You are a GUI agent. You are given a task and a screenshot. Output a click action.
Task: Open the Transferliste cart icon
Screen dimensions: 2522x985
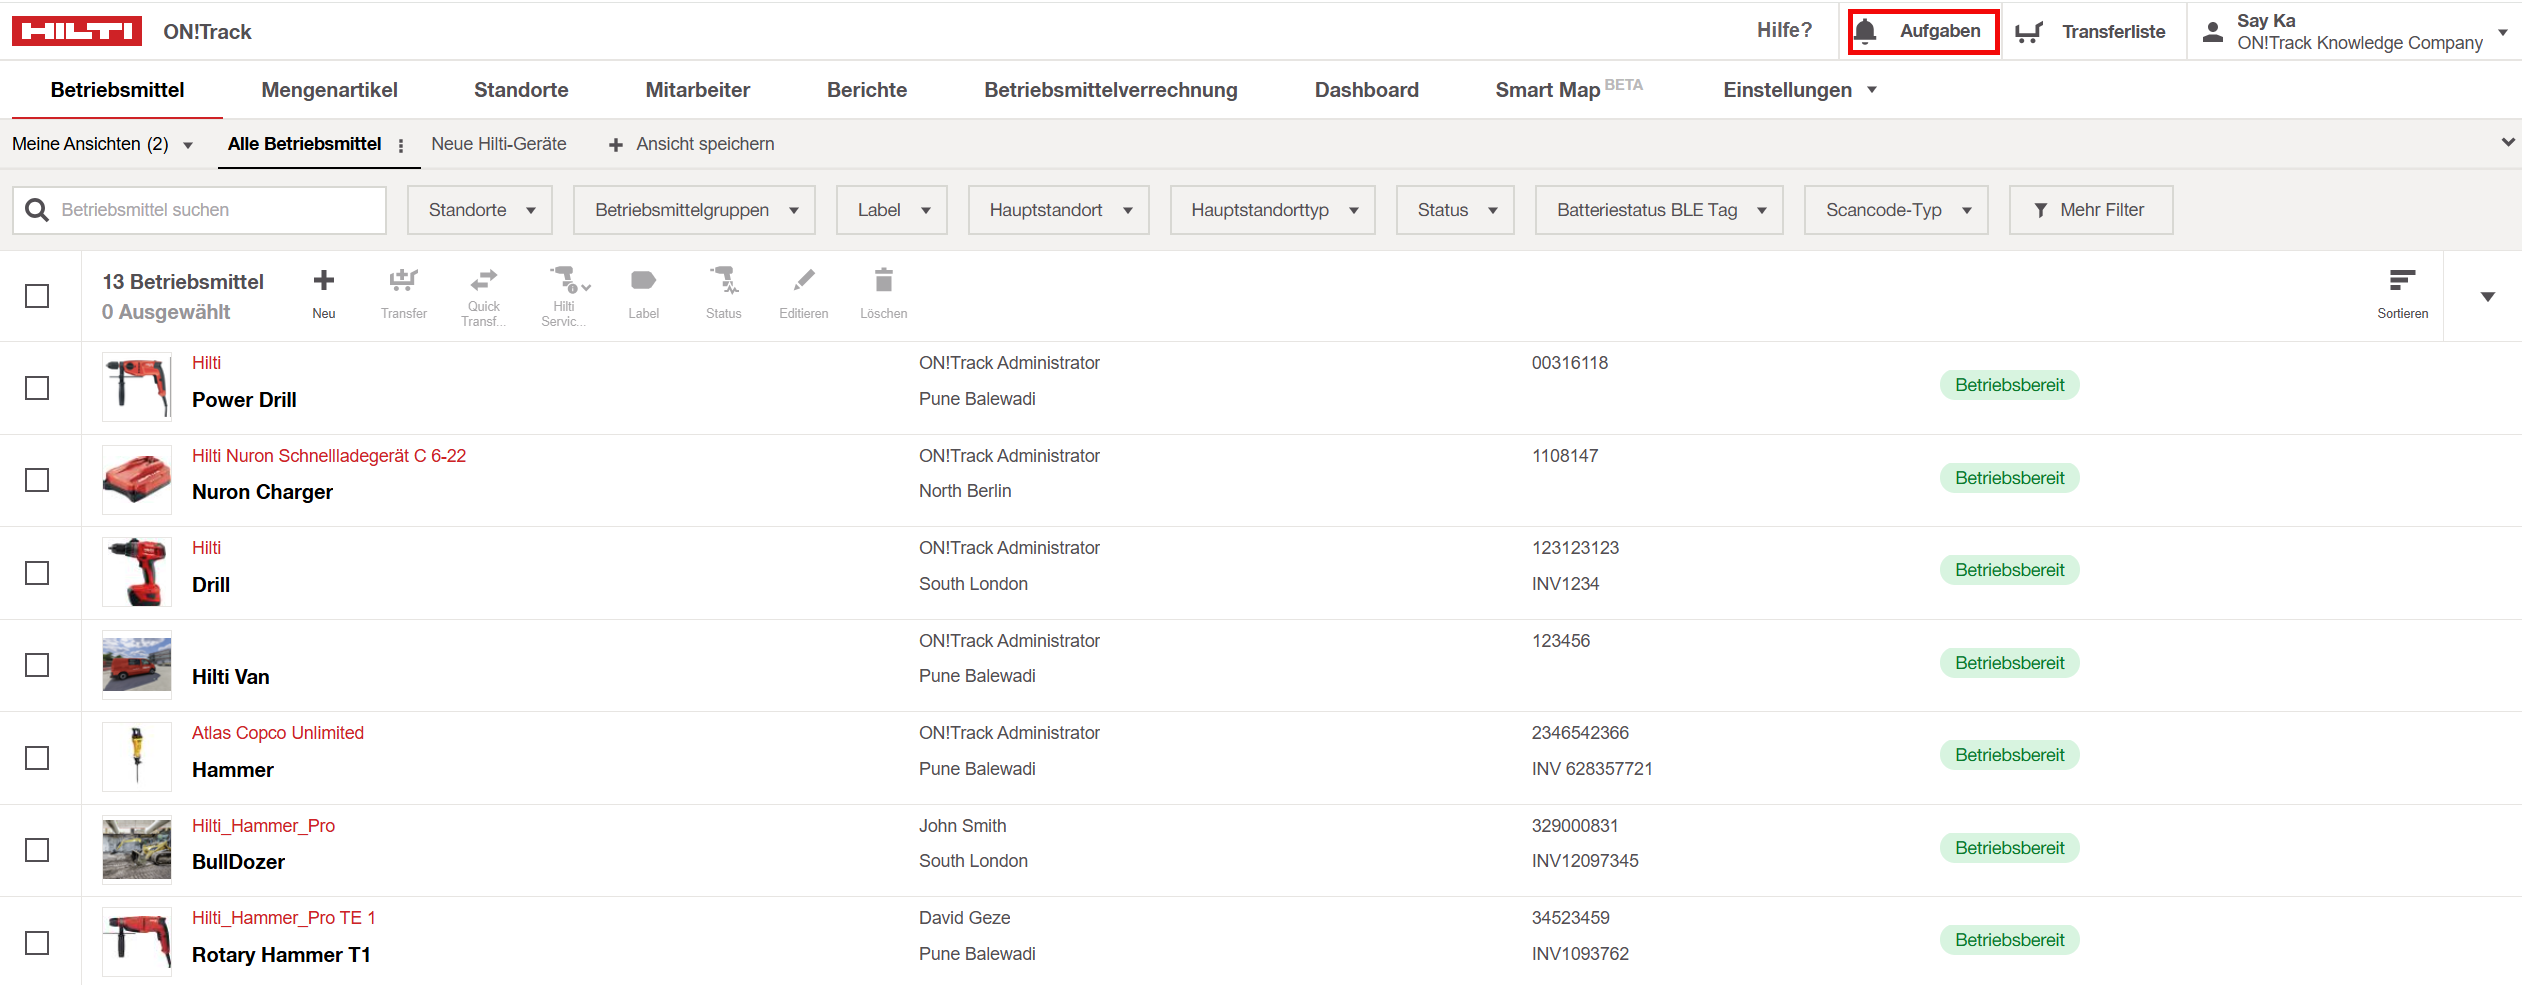point(2029,32)
